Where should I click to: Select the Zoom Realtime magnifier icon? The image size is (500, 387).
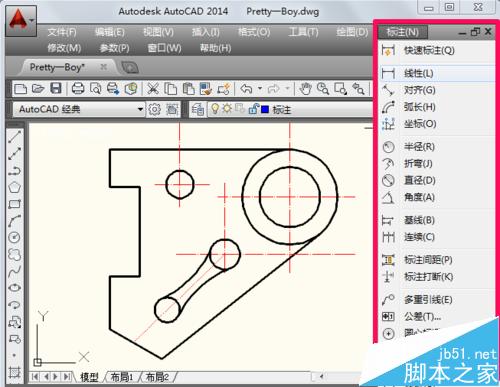323,89
